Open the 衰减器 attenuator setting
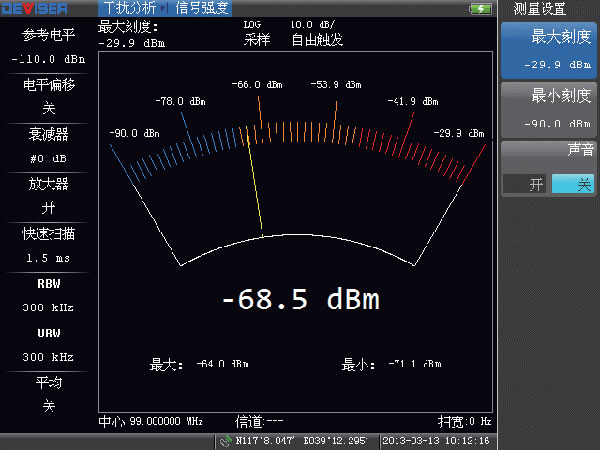Screen dimensions: 600x450 48,146
